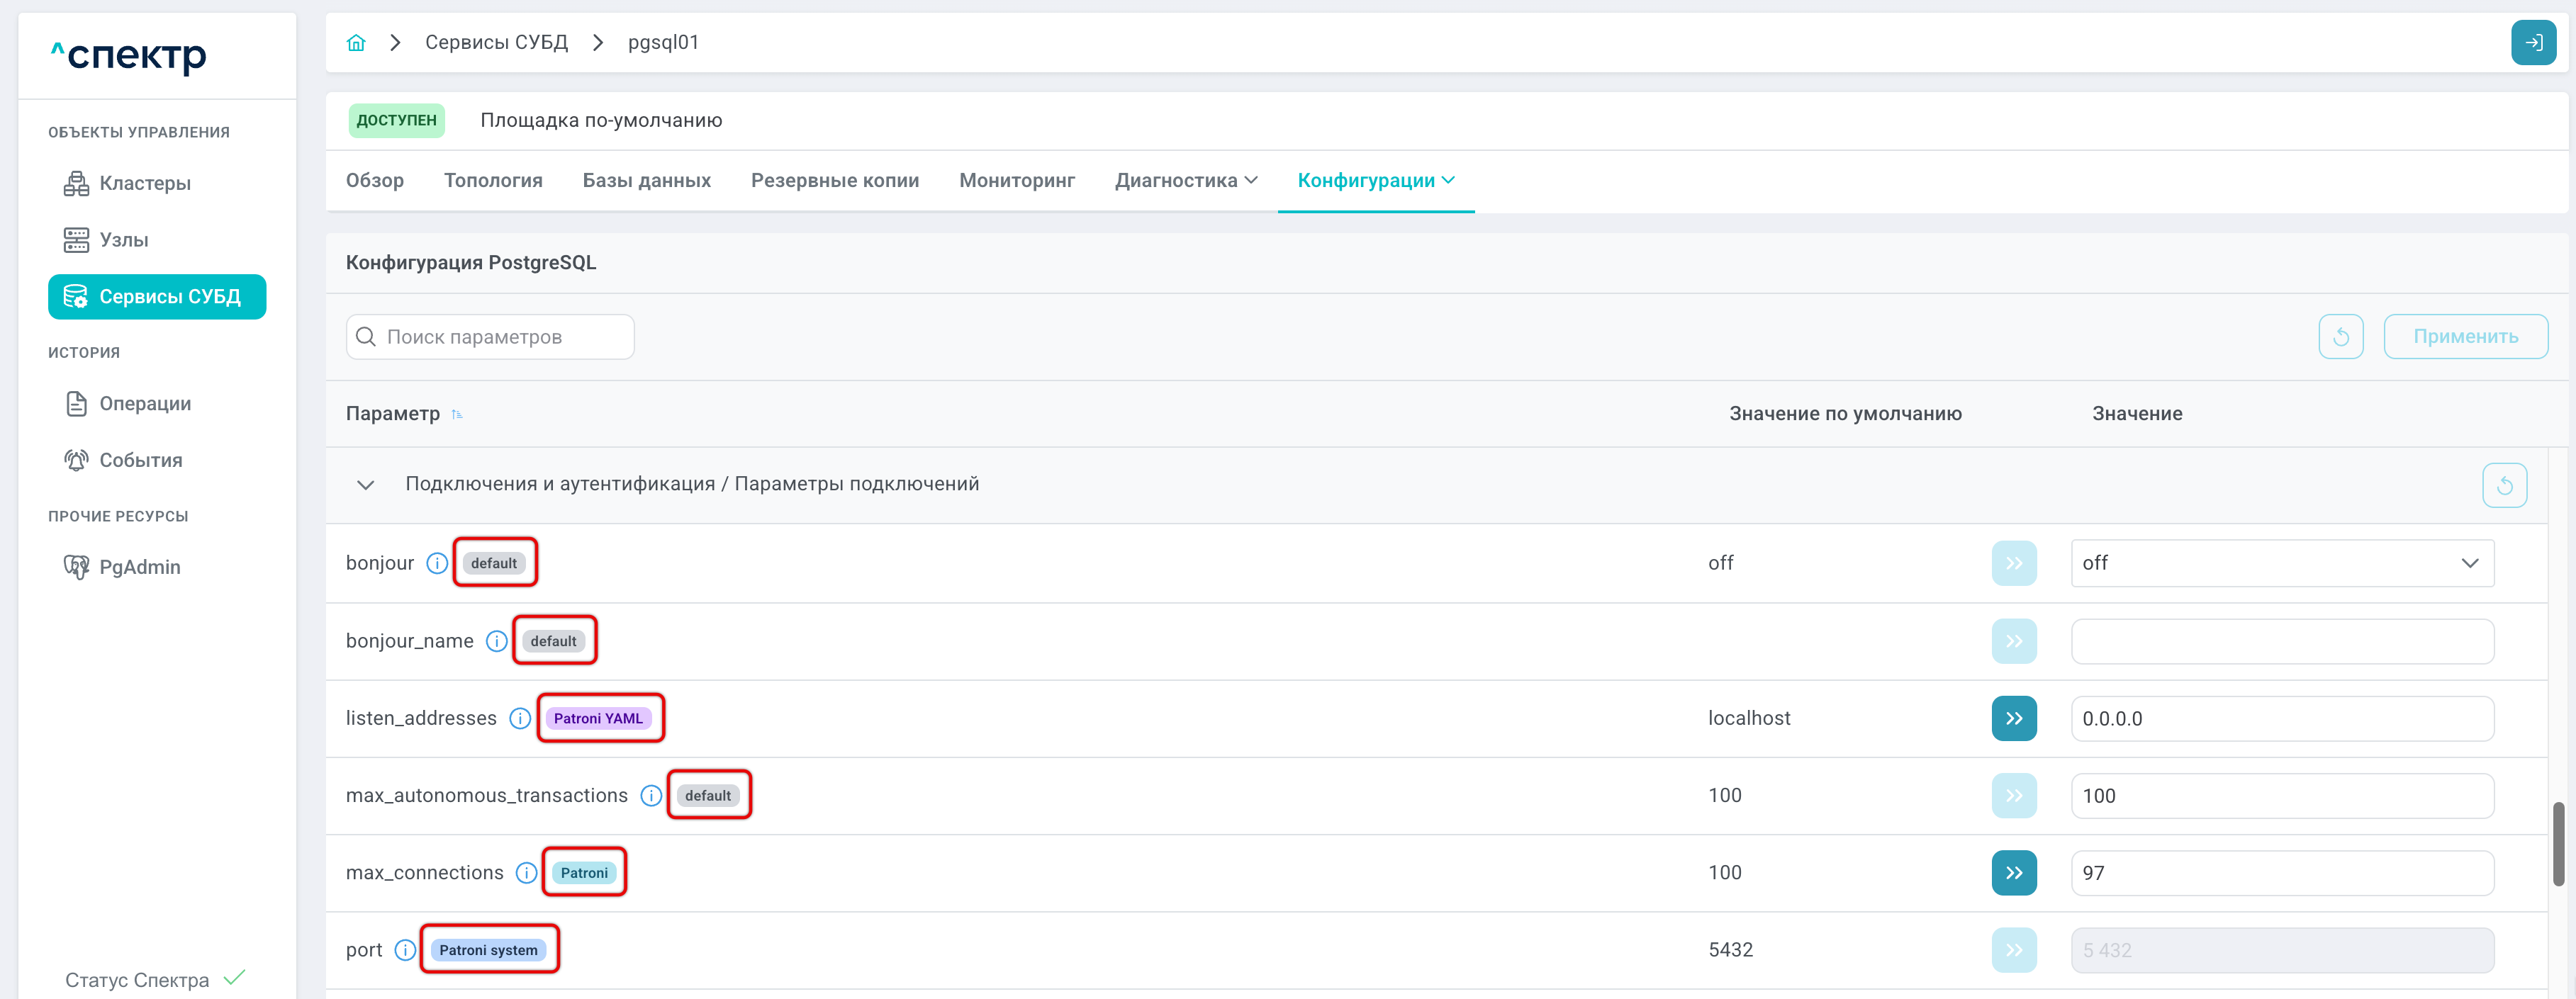Go to Сервисы СУБД breadcrumb link
Viewport: 2576px width, 999px height.
[x=496, y=43]
